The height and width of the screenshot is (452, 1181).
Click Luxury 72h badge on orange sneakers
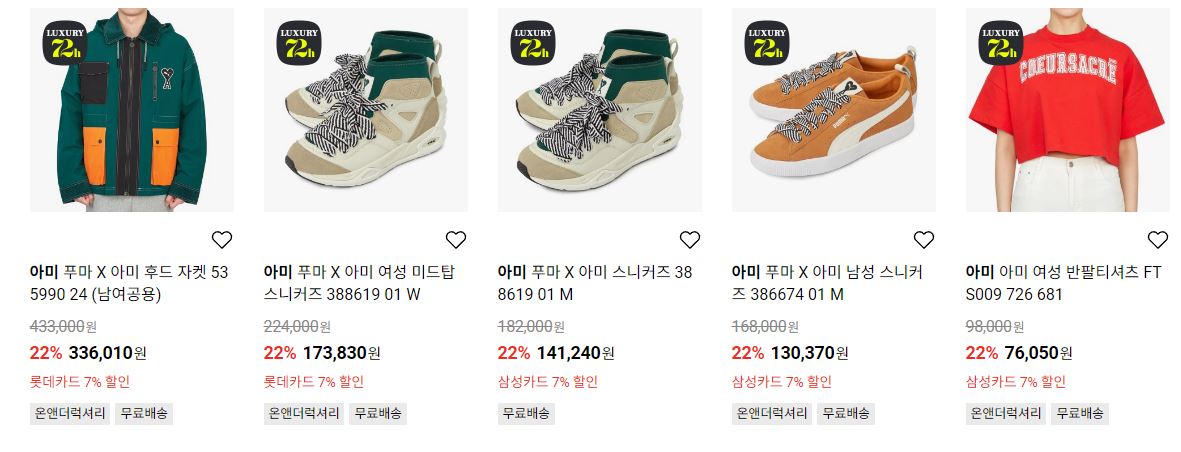(x=767, y=43)
